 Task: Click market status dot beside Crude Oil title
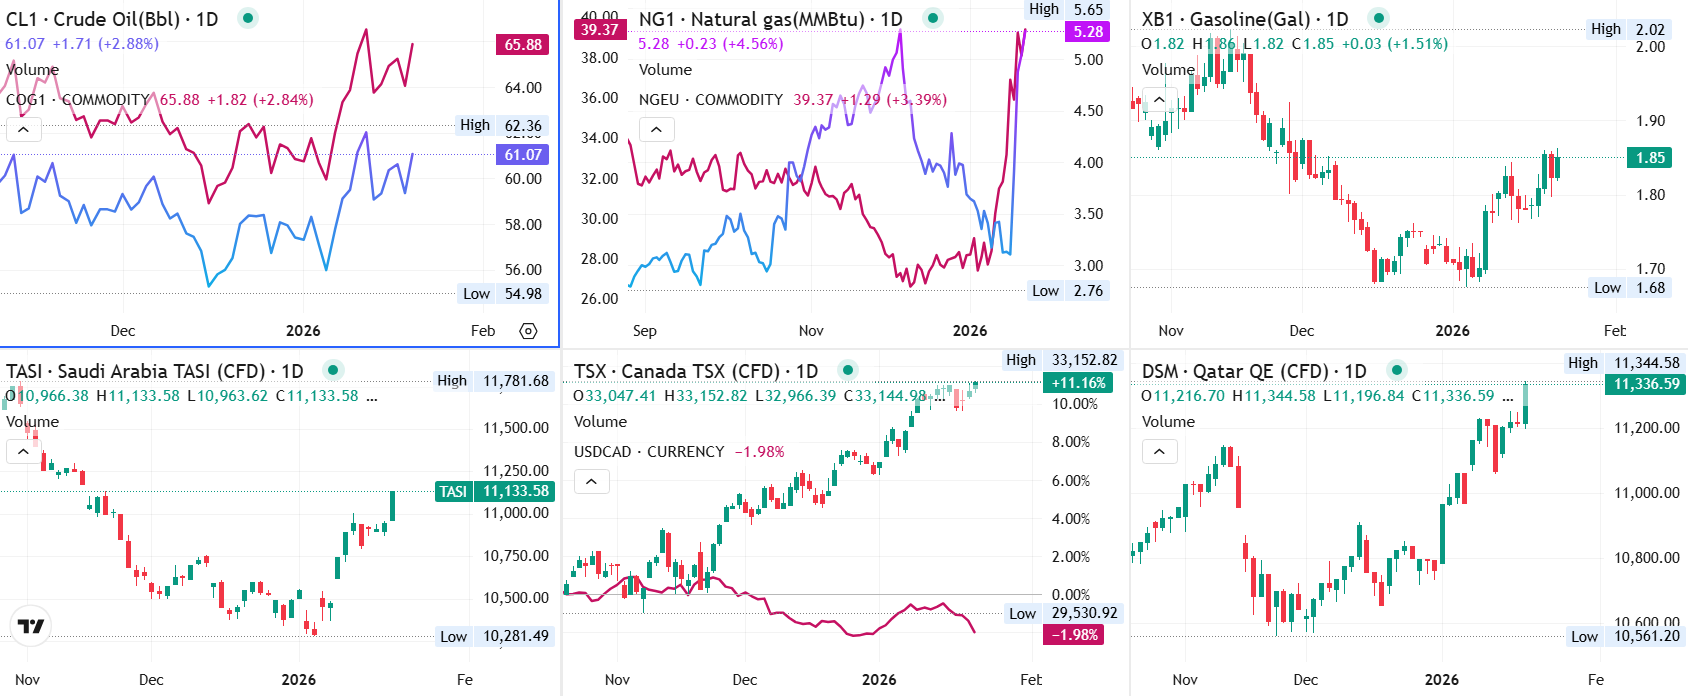248,18
